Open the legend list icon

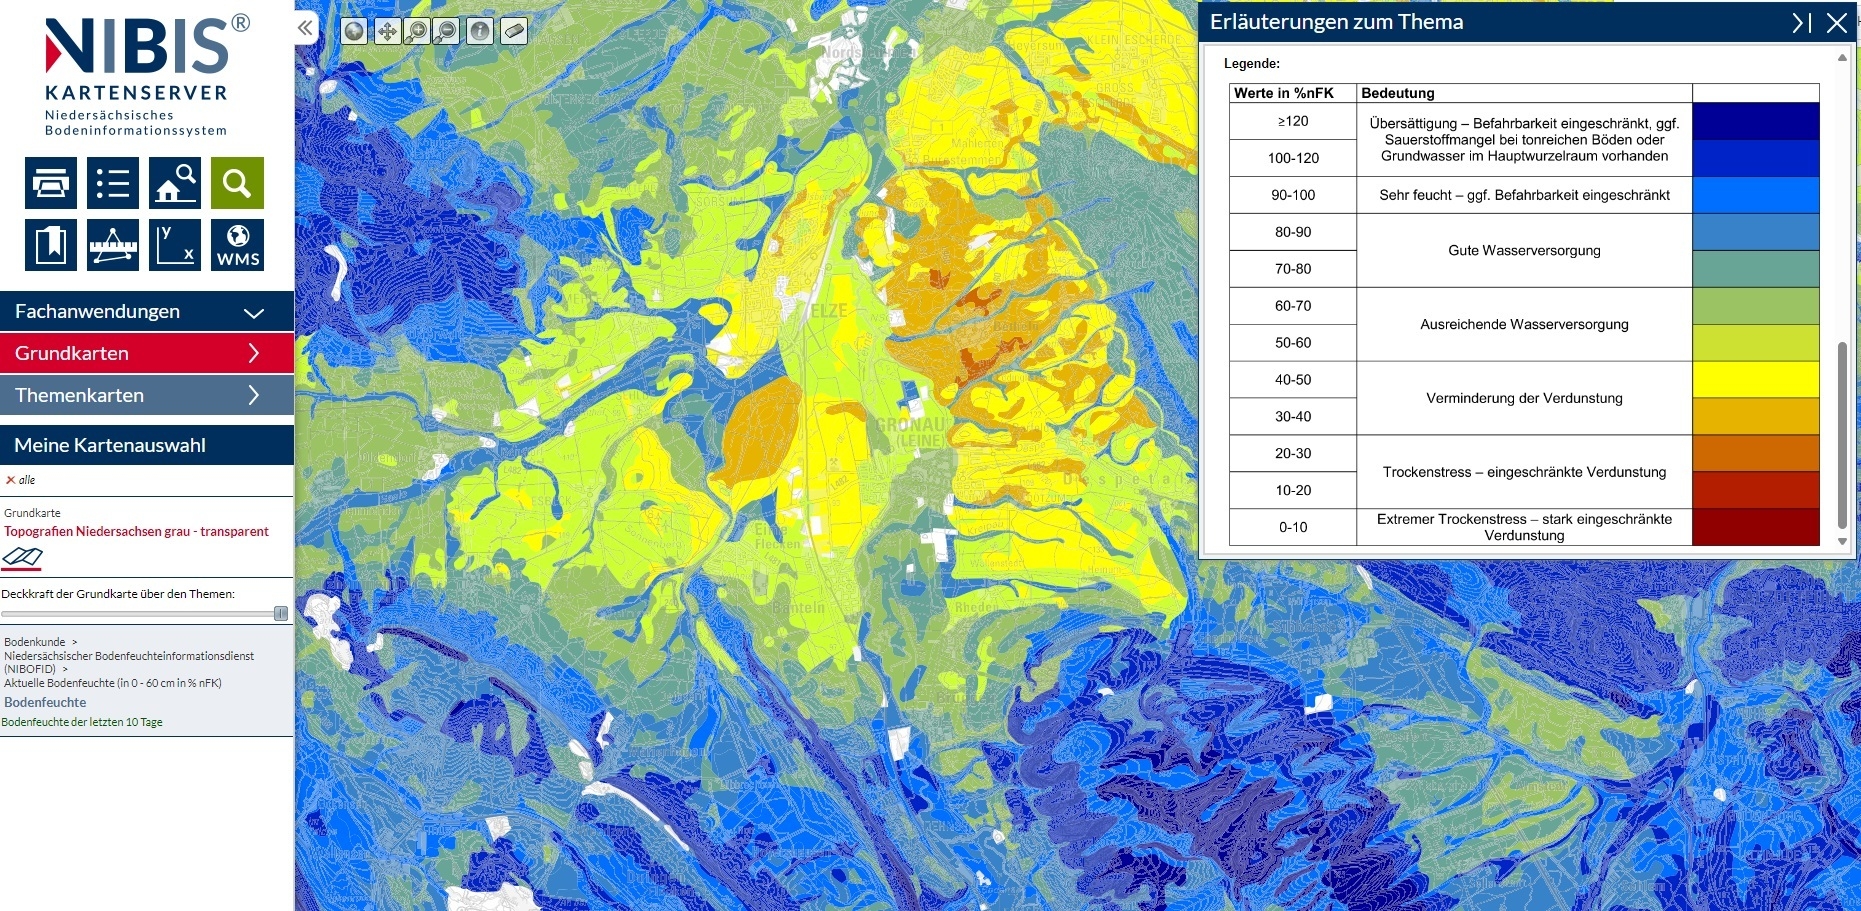coord(113,183)
